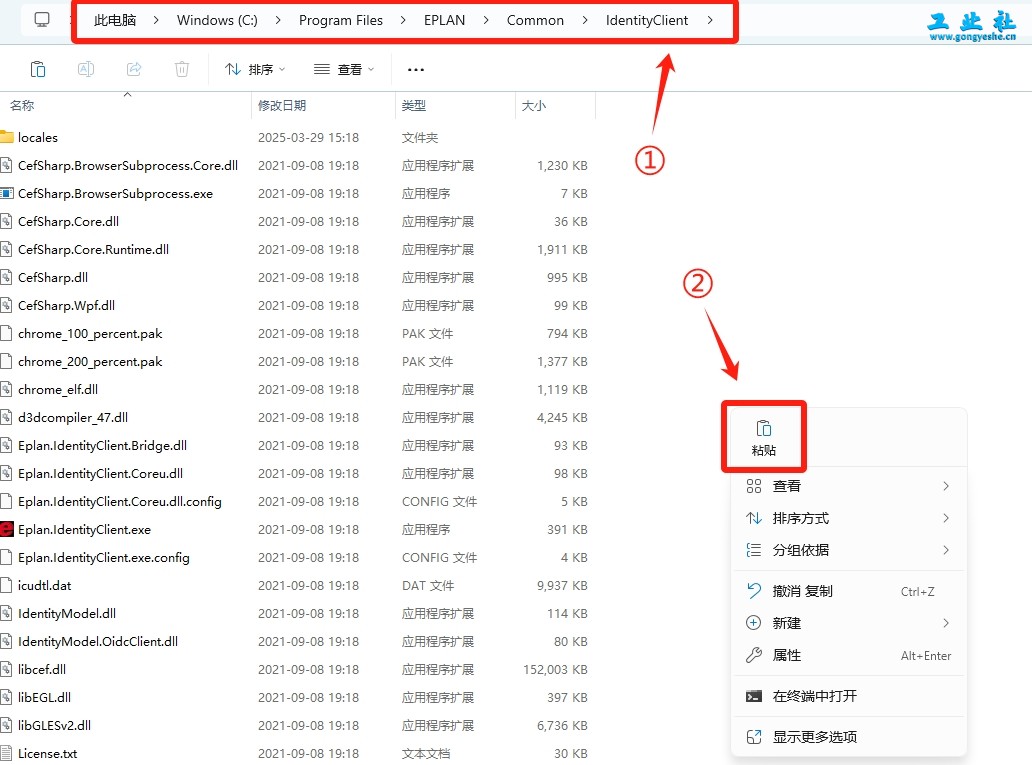Sort by the 大小 column header
The image size is (1032, 765).
click(x=534, y=105)
